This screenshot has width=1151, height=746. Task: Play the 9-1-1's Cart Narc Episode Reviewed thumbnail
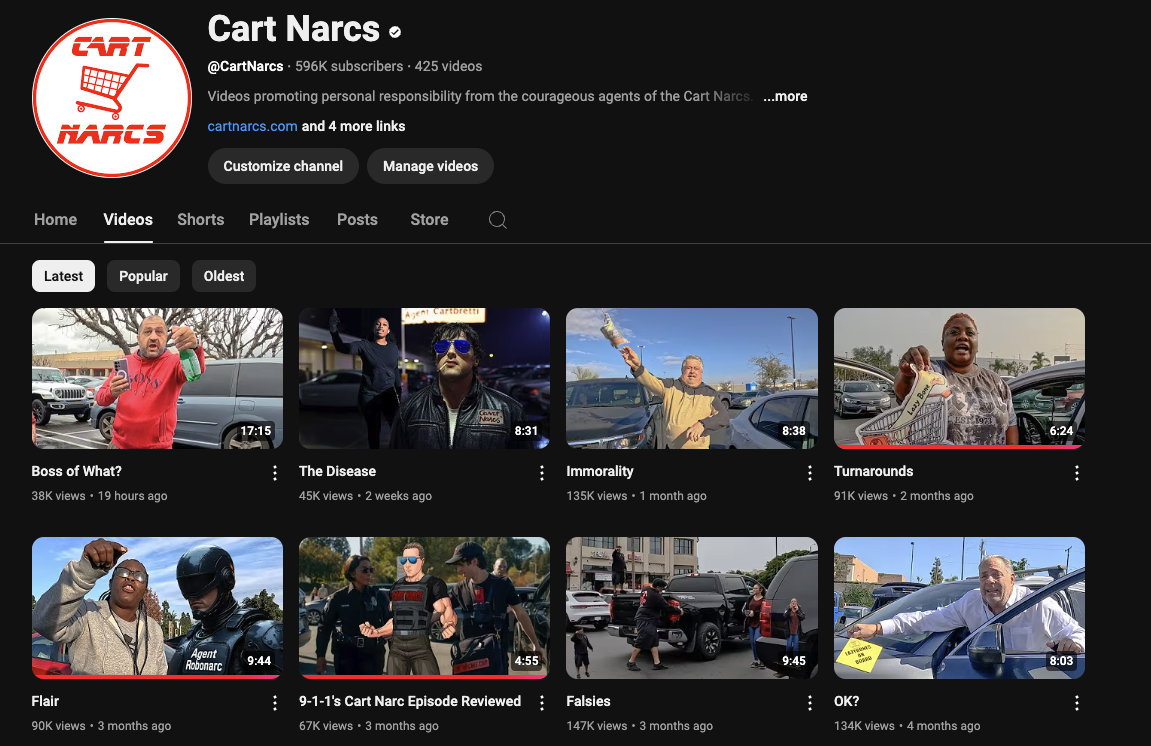[x=424, y=608]
